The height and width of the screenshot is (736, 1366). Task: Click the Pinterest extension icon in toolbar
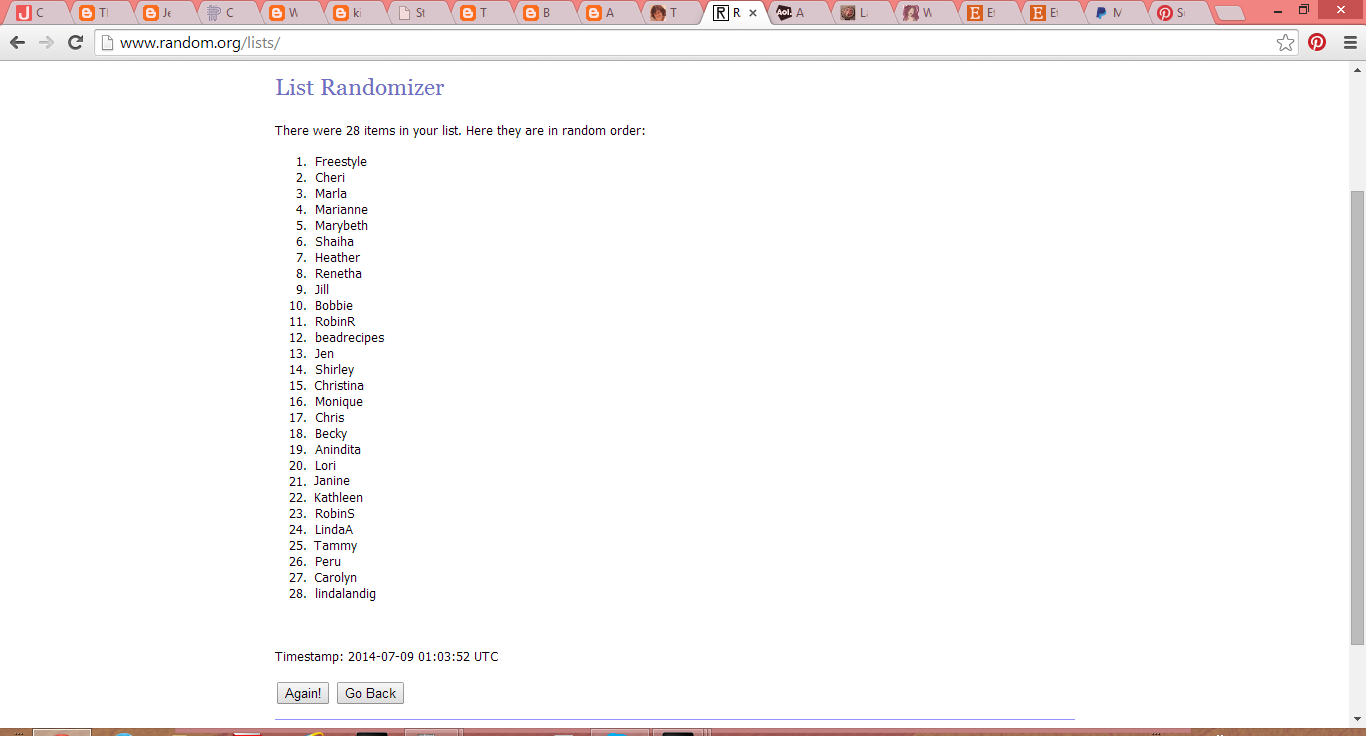(1317, 42)
